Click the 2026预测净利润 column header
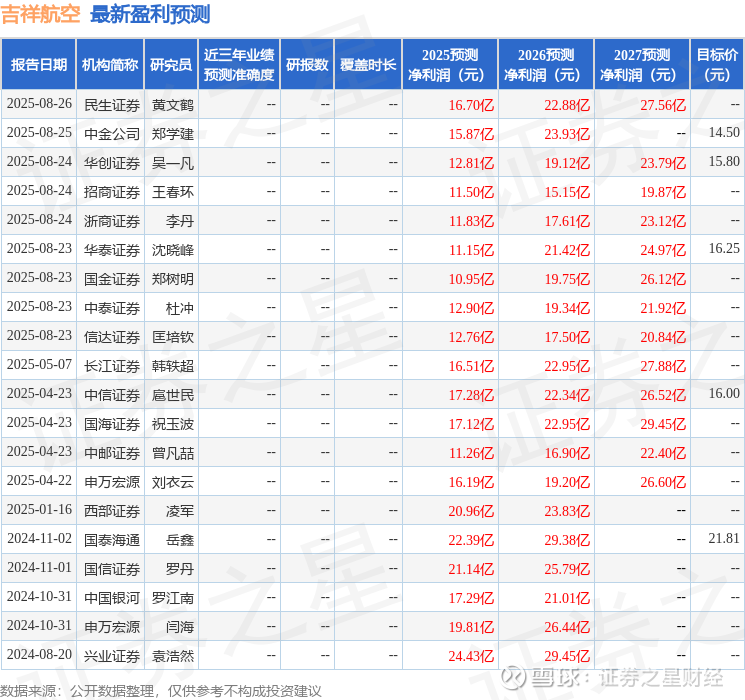The height and width of the screenshot is (700, 745). [x=546, y=64]
